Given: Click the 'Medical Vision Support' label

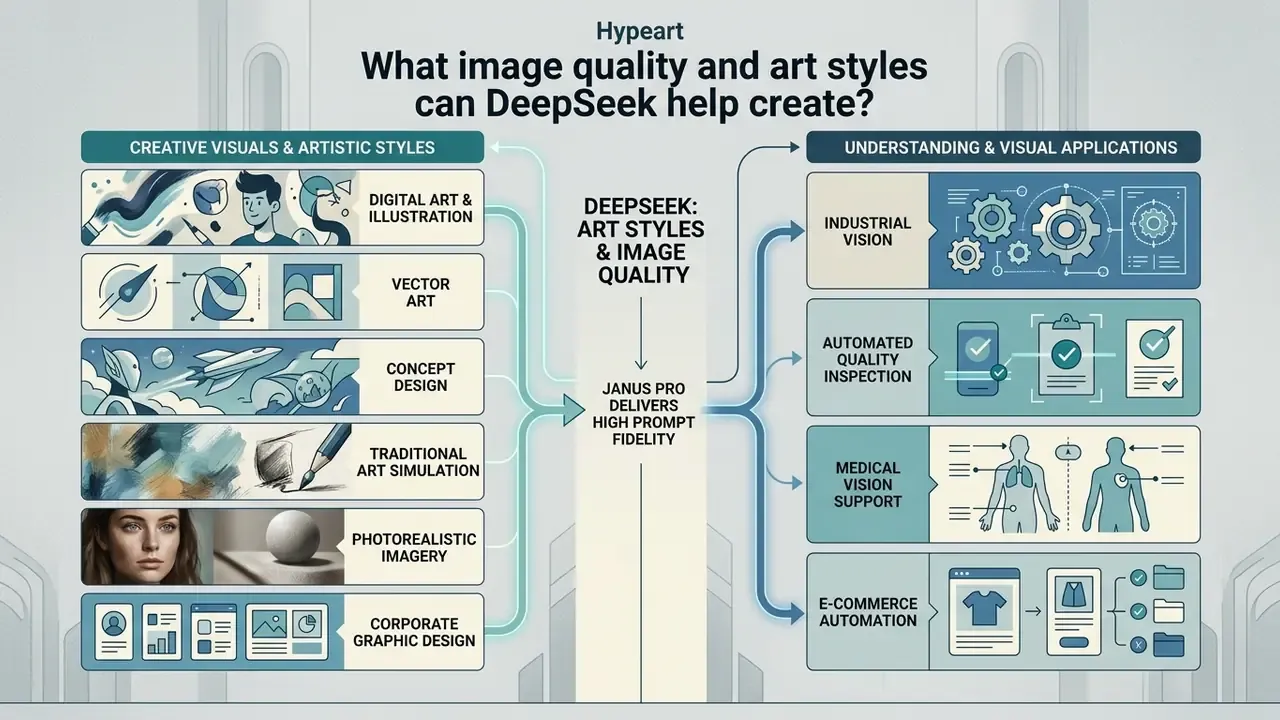Looking at the screenshot, I should (867, 484).
